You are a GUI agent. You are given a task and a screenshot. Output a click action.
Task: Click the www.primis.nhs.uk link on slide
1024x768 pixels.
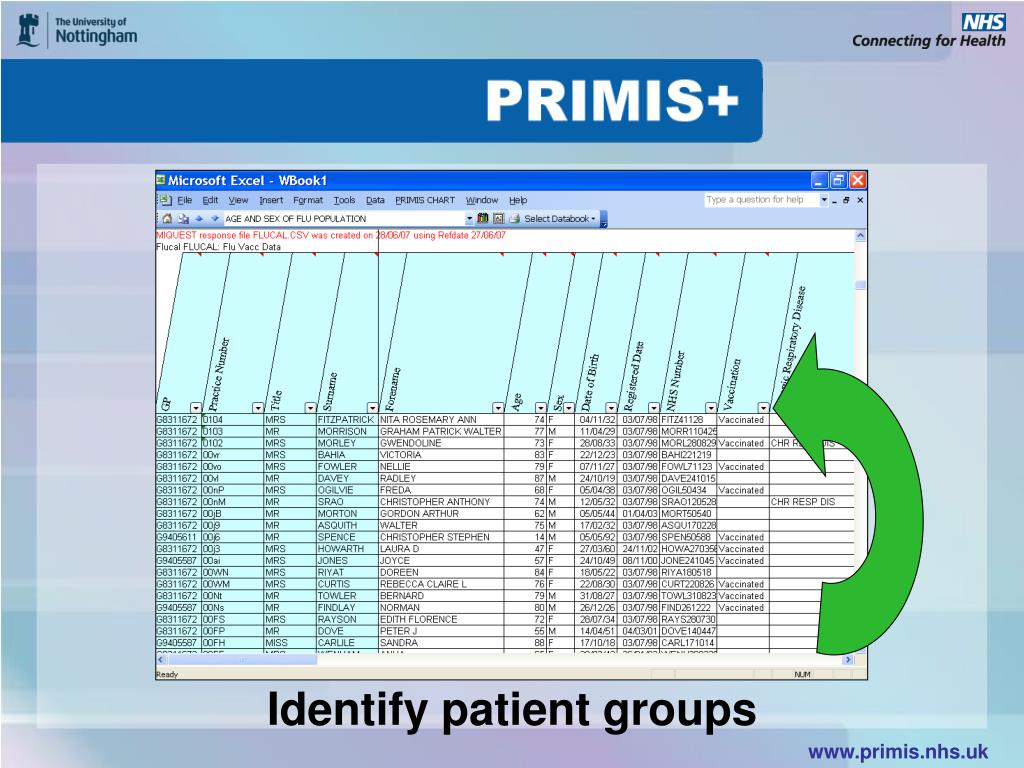coord(898,752)
